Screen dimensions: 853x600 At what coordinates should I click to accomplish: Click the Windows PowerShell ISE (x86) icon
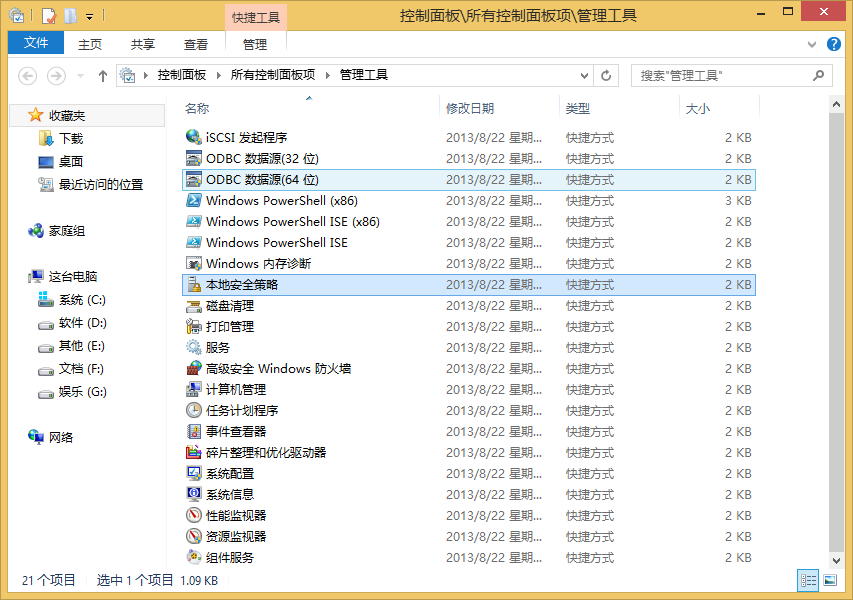point(193,221)
